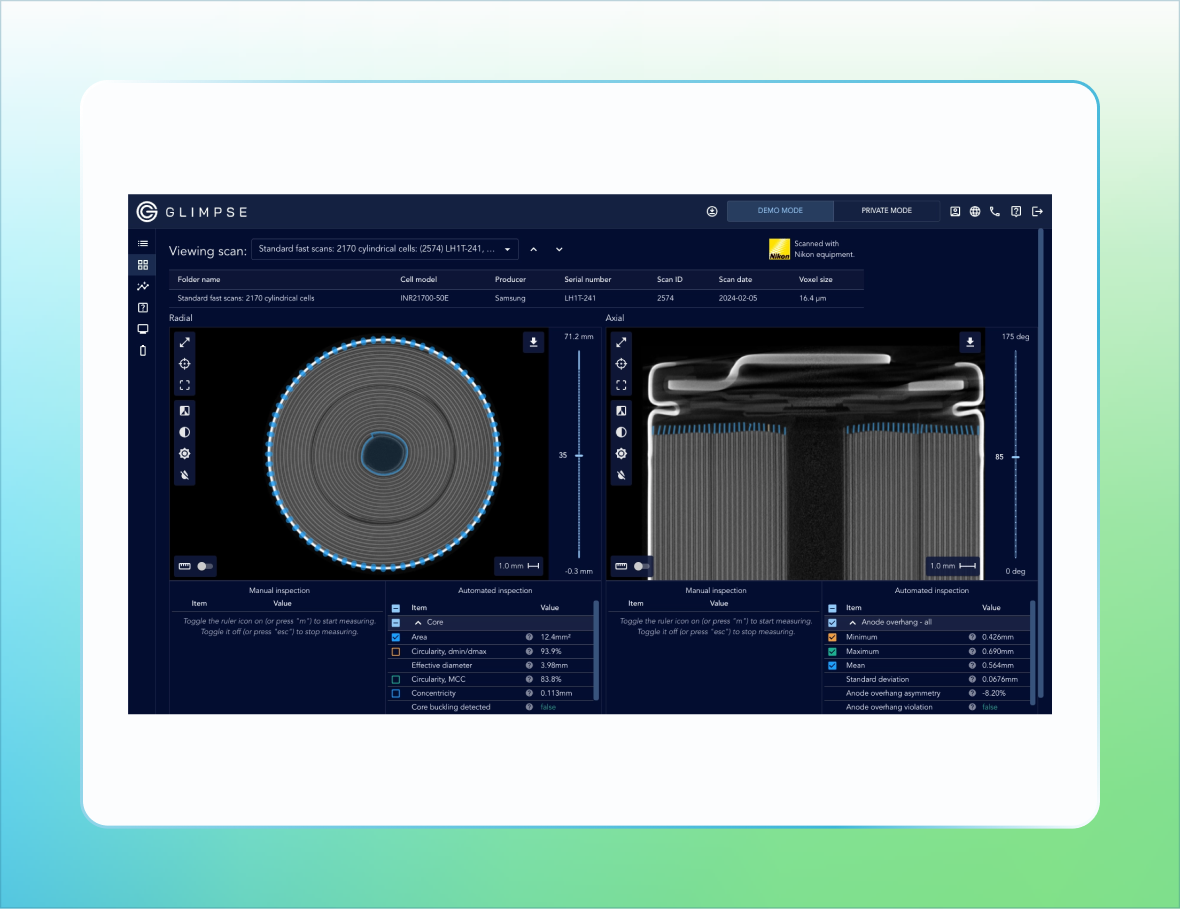
Task: Click the crosshair target icon in the Axial view
Action: click(x=621, y=364)
